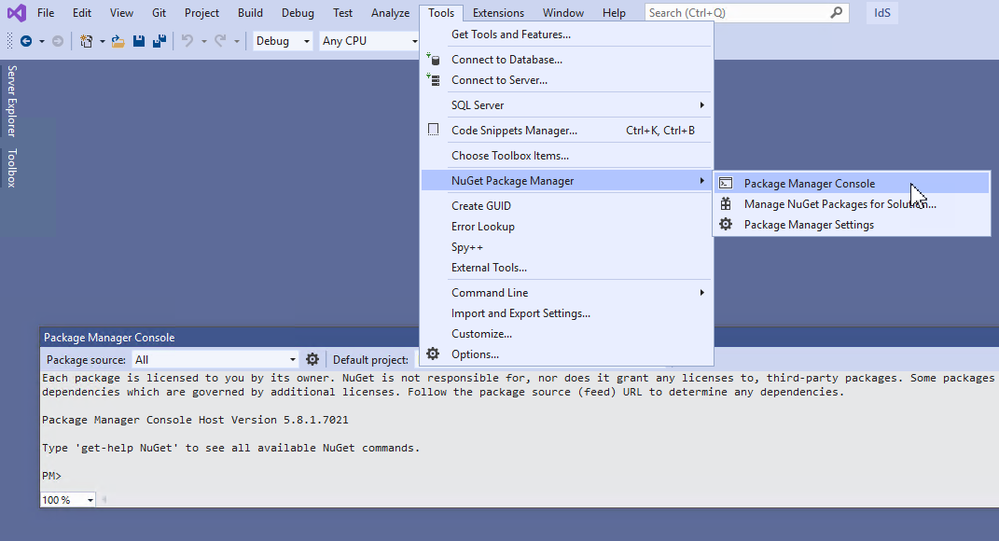Open the Extensions menu

click(498, 13)
